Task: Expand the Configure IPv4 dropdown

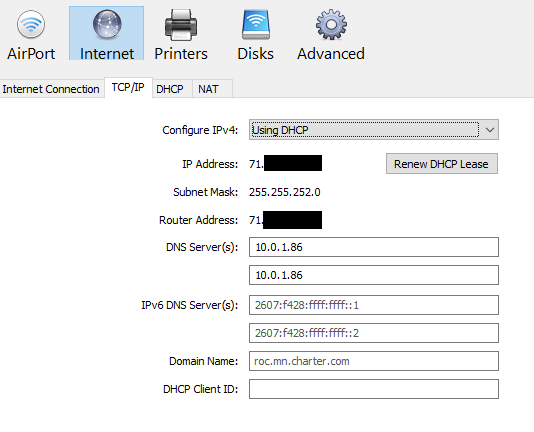Action: click(374, 130)
